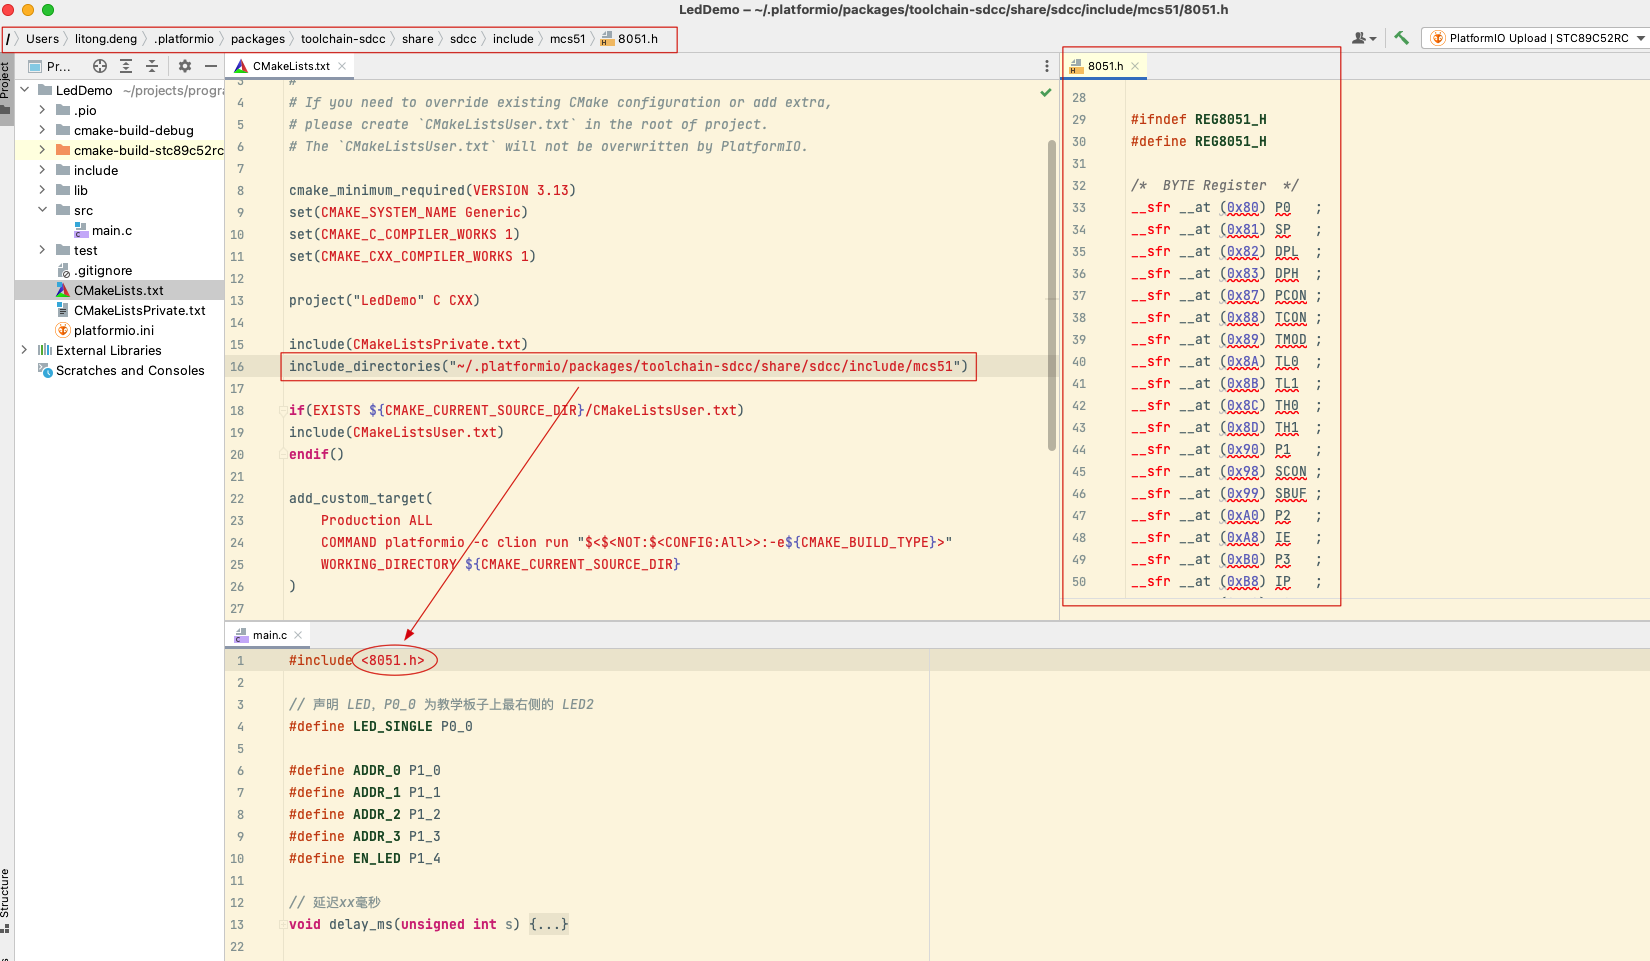The image size is (1650, 961).
Task: Collapse the src folder
Action: (x=42, y=210)
